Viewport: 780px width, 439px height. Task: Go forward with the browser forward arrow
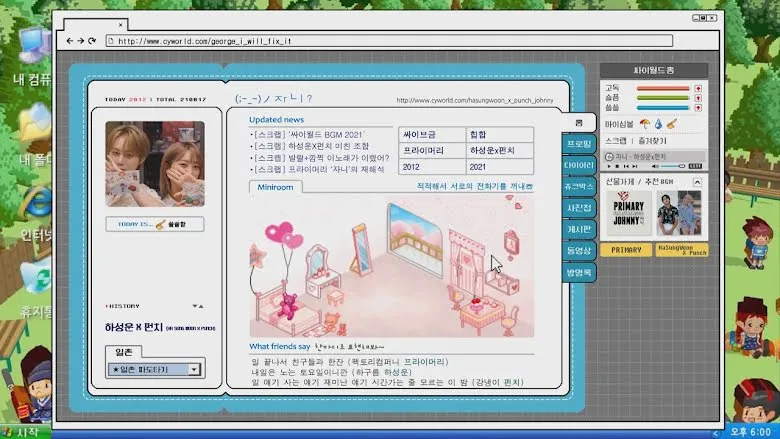(x=80, y=41)
